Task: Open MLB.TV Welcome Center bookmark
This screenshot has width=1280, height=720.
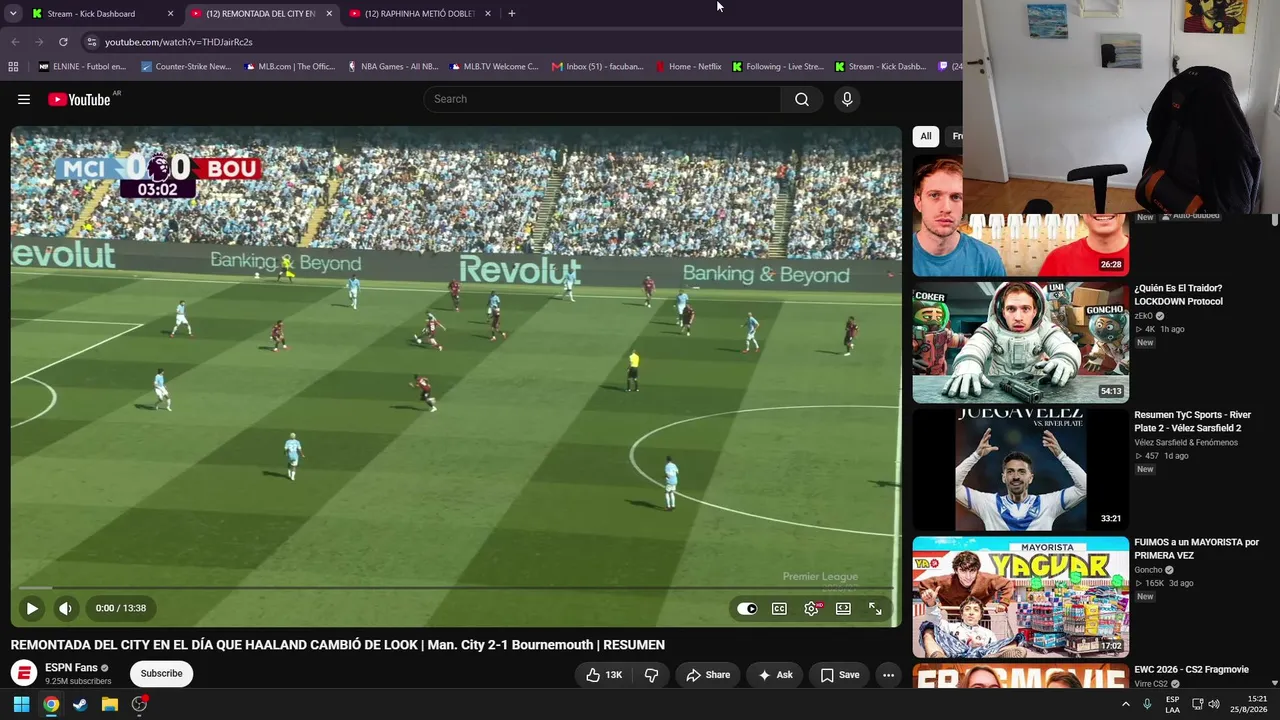Action: click(x=494, y=67)
